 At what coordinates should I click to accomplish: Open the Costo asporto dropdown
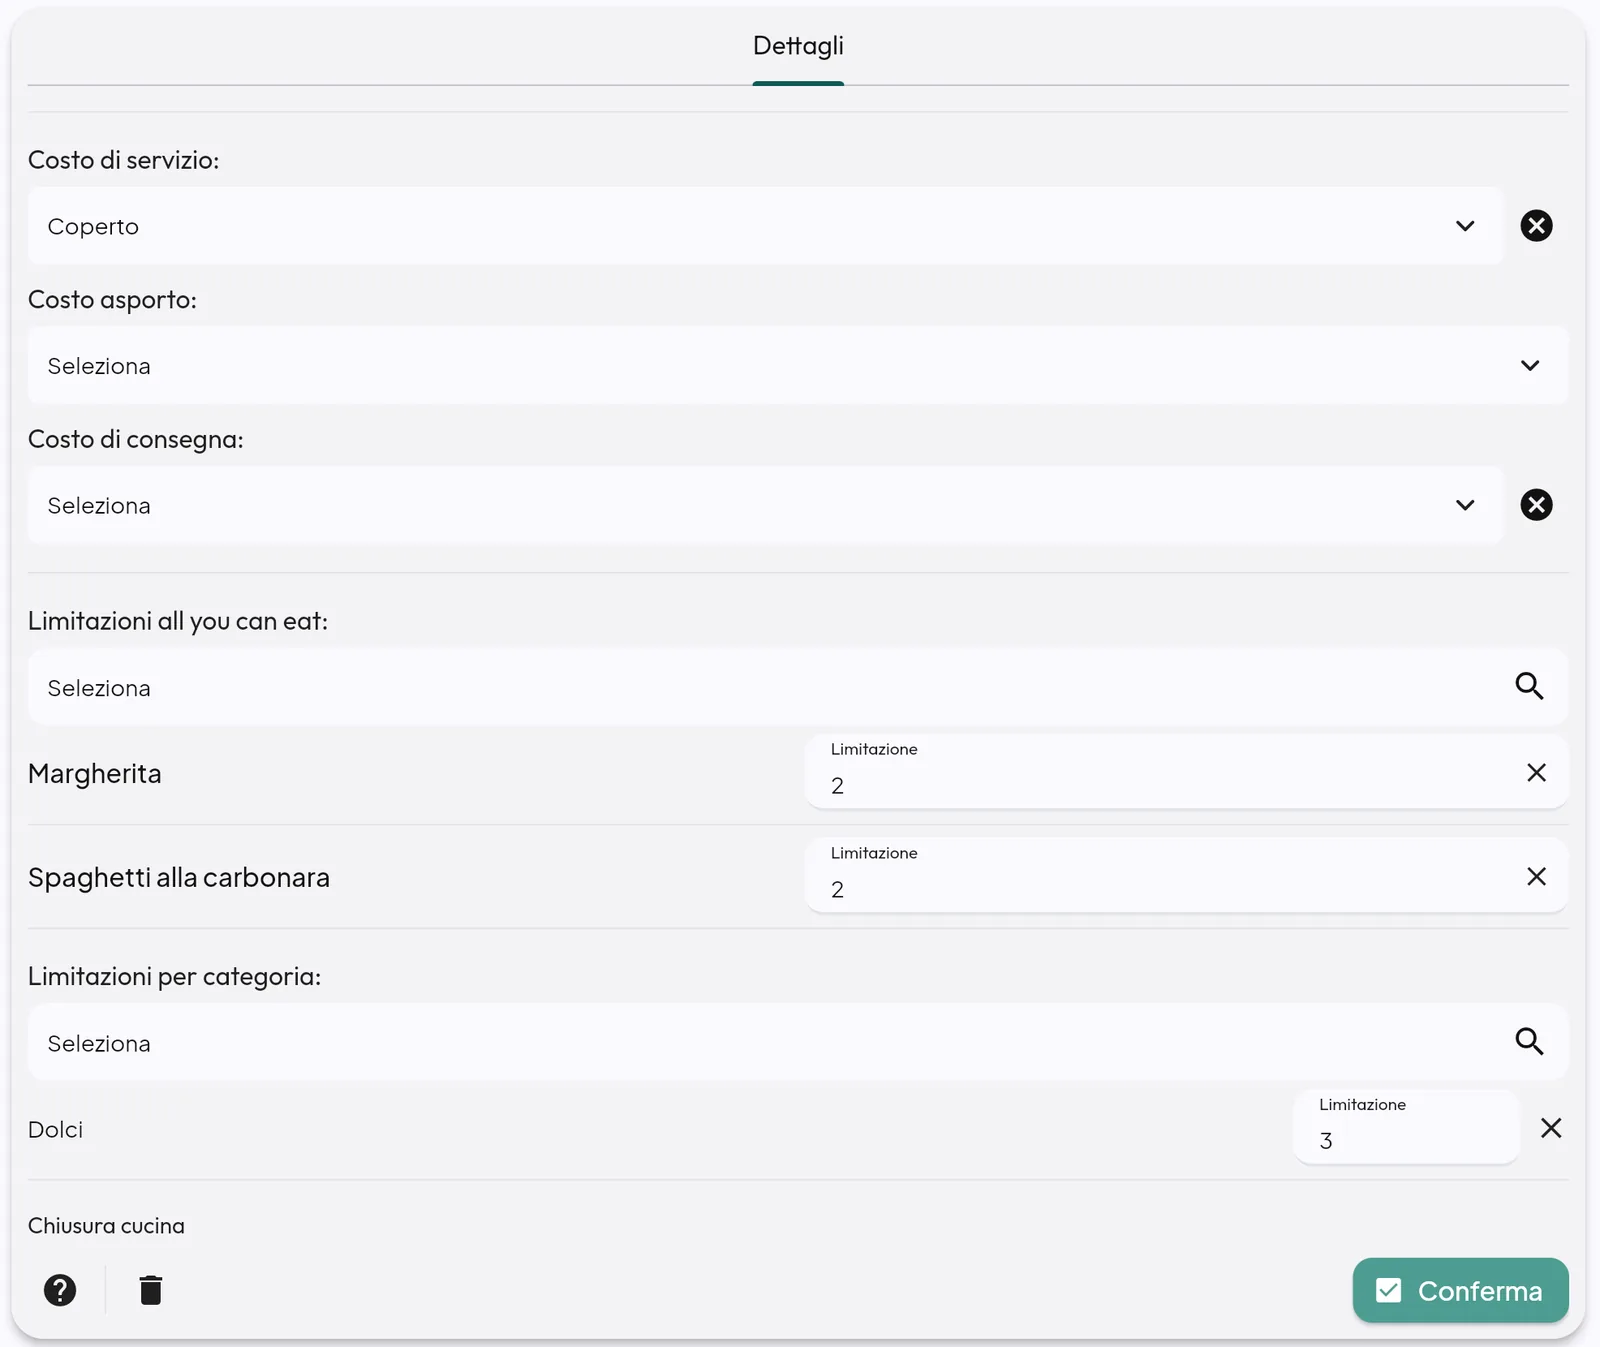[798, 365]
